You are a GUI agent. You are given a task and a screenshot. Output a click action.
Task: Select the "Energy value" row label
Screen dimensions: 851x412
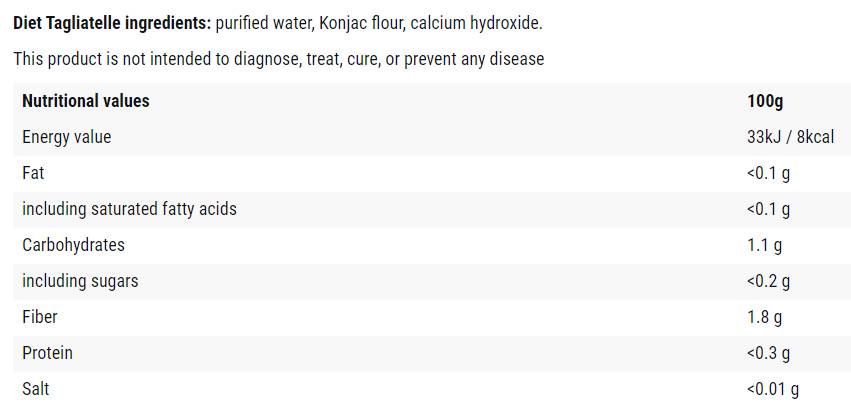tap(66, 137)
